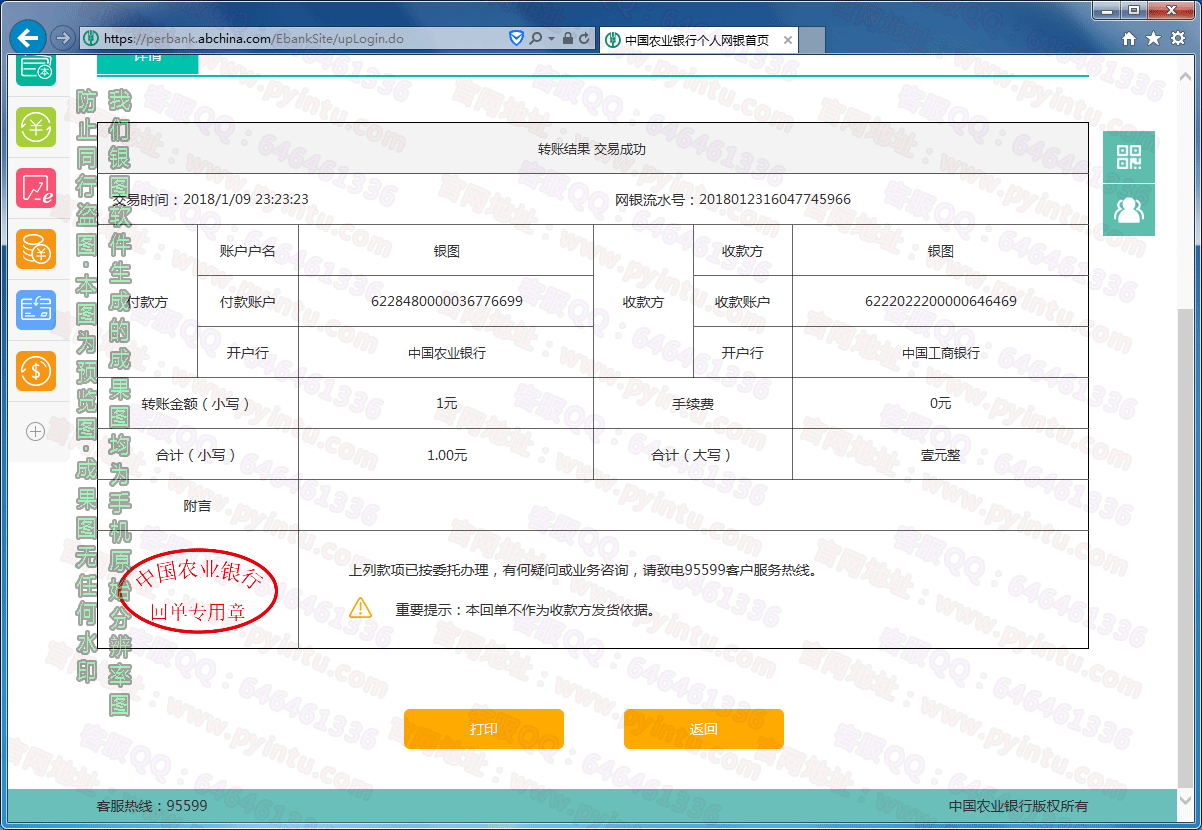Click the green yen circle sidebar icon
Viewport: 1202px width, 830px height.
click(x=36, y=128)
